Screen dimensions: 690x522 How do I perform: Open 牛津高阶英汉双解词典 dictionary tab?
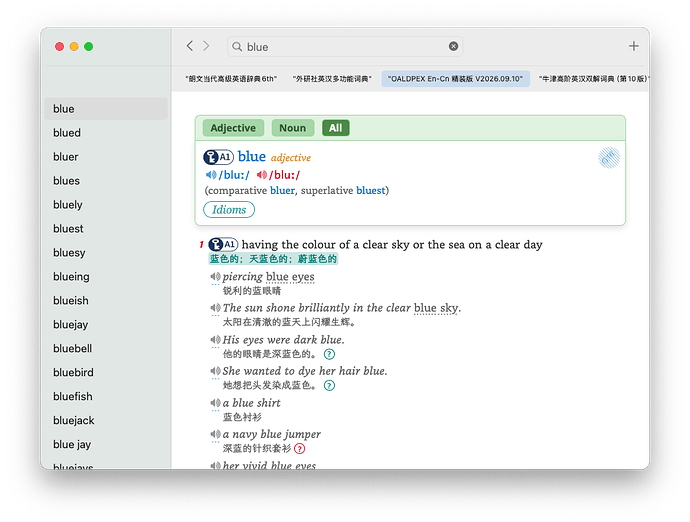click(x=593, y=79)
